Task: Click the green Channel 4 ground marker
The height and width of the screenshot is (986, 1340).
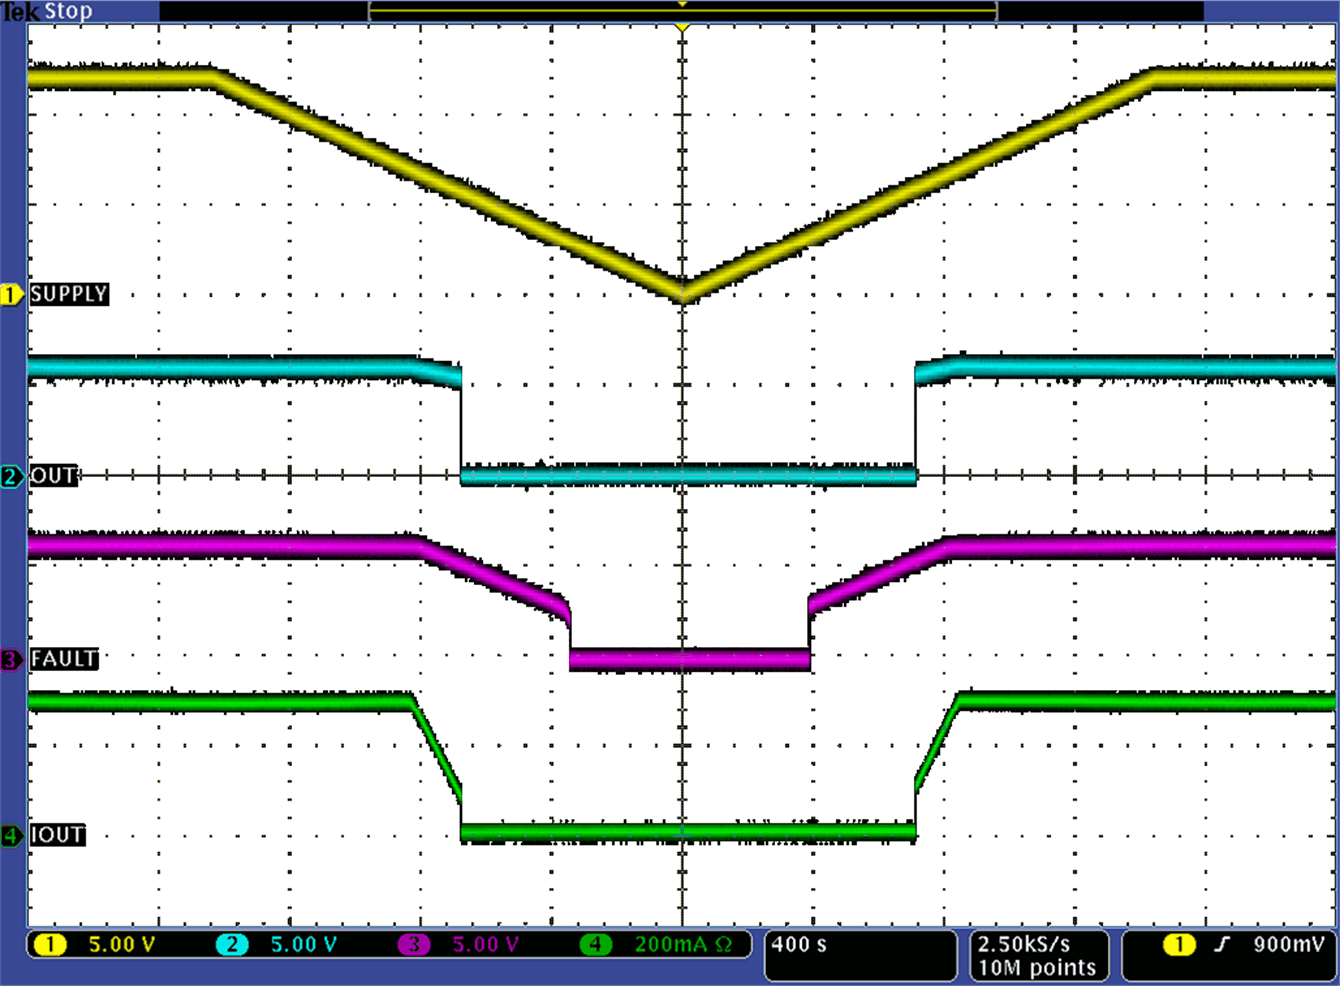Action: pyautogui.click(x=12, y=836)
